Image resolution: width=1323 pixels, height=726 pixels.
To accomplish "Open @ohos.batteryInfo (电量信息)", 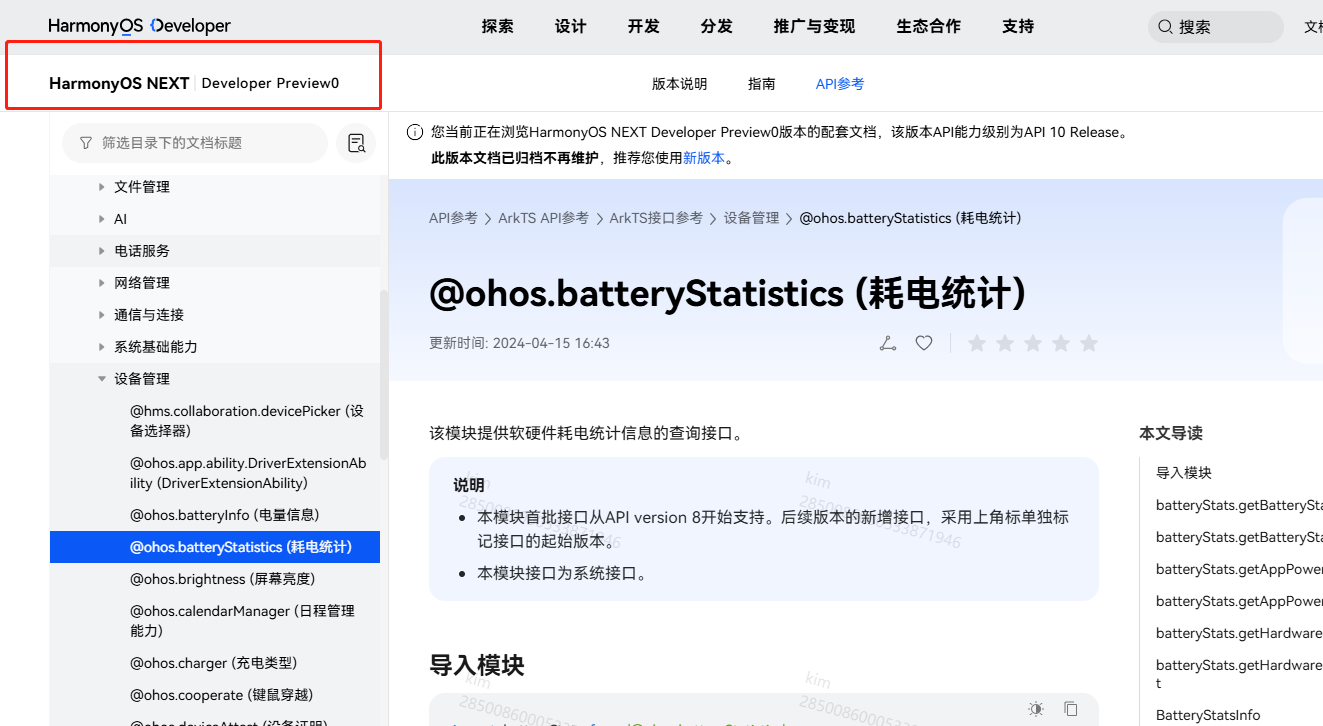I will pyautogui.click(x=225, y=515).
